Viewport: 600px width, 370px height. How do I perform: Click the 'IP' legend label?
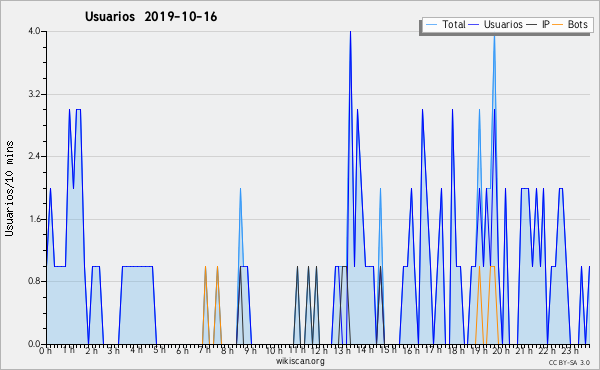(546, 24)
